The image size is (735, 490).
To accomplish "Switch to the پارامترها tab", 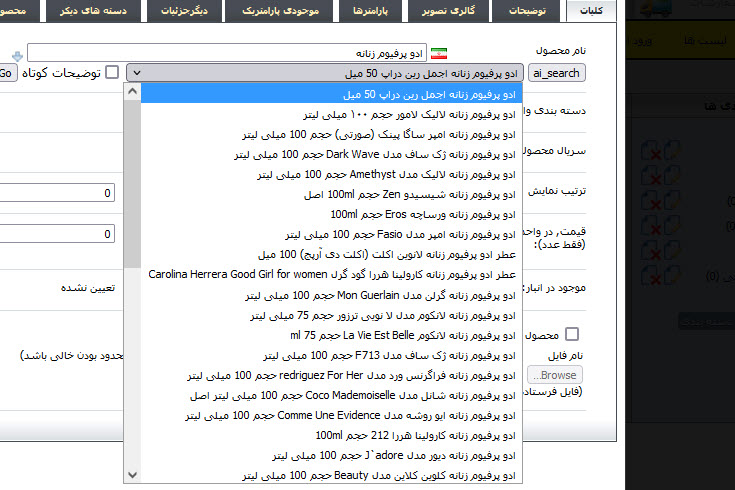I will pyautogui.click(x=370, y=10).
